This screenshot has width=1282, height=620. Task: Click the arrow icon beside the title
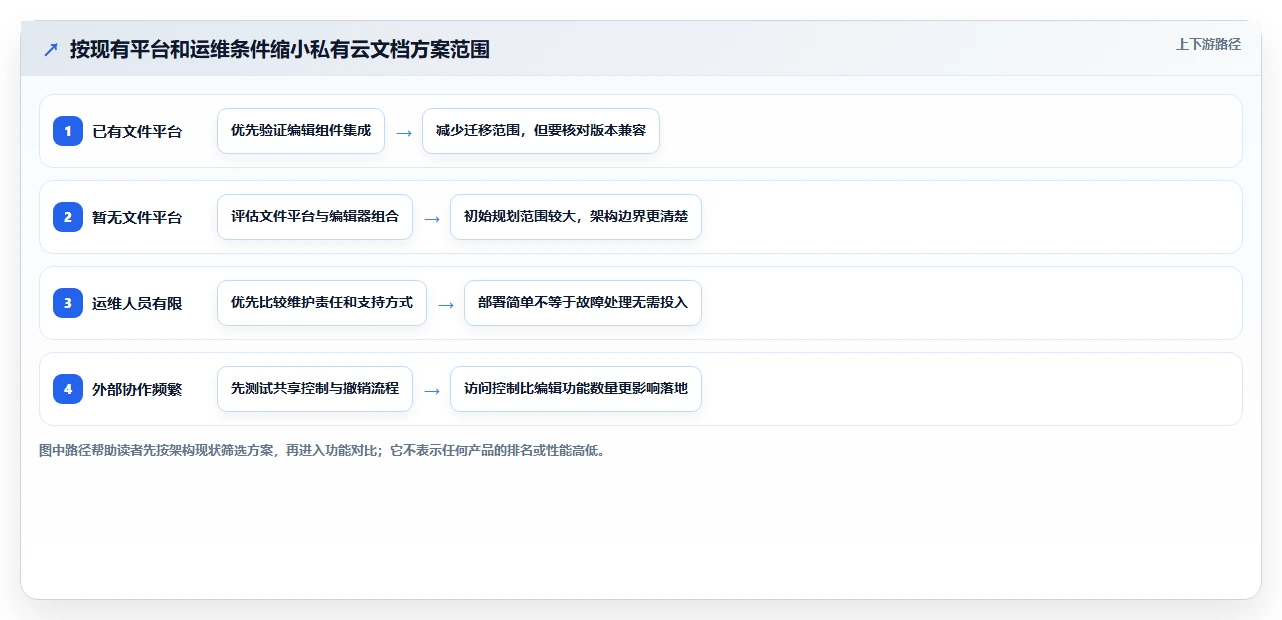coord(50,49)
